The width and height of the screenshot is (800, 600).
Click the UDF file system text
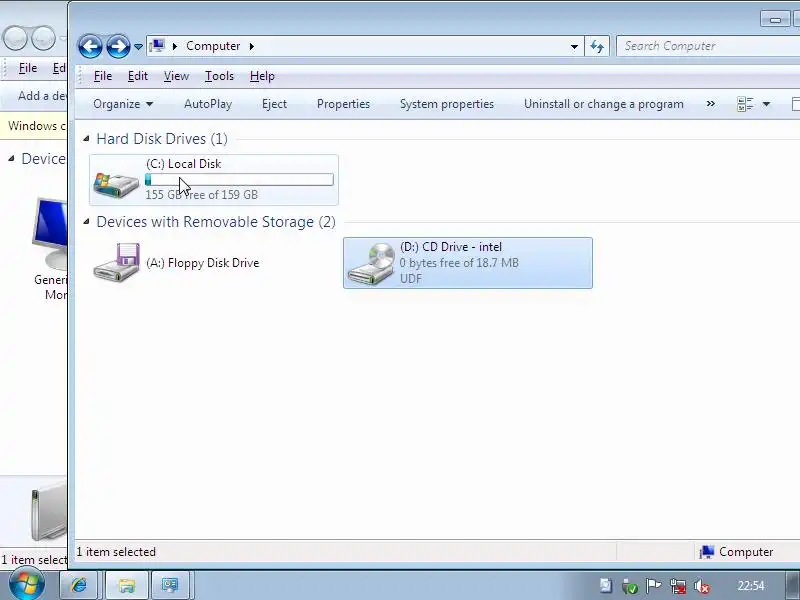pos(411,279)
